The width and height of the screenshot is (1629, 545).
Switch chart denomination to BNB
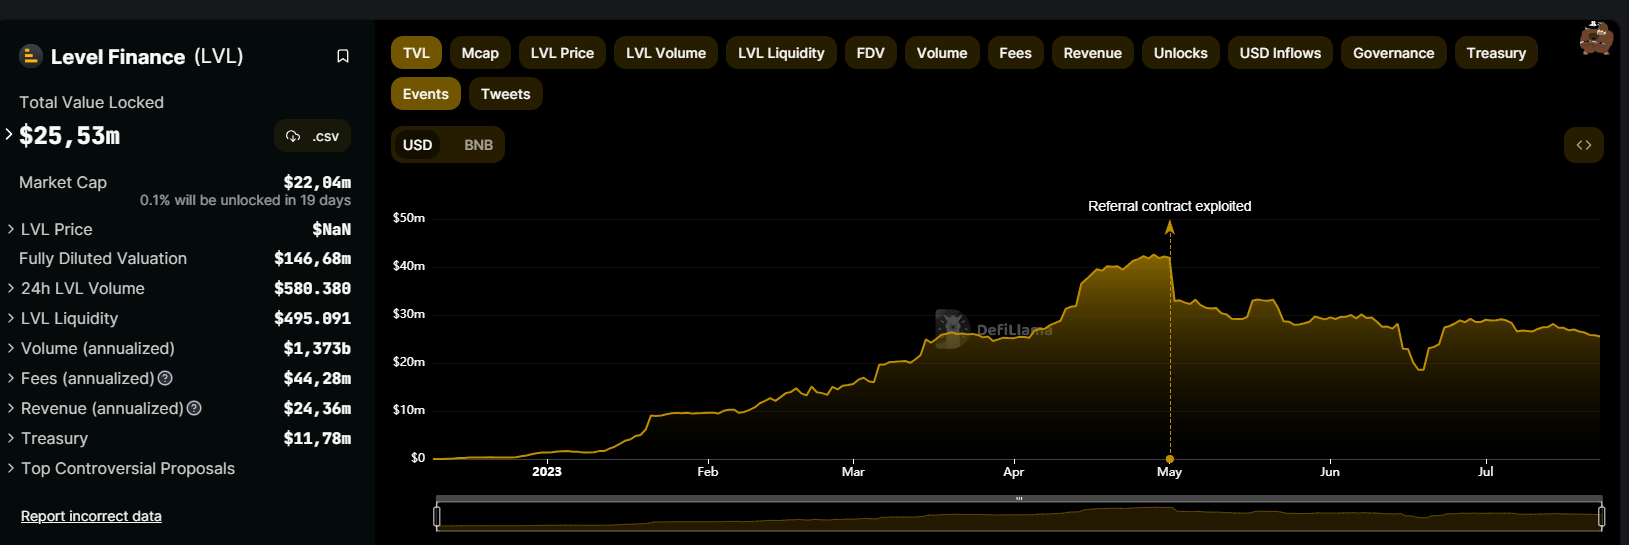[x=478, y=145]
